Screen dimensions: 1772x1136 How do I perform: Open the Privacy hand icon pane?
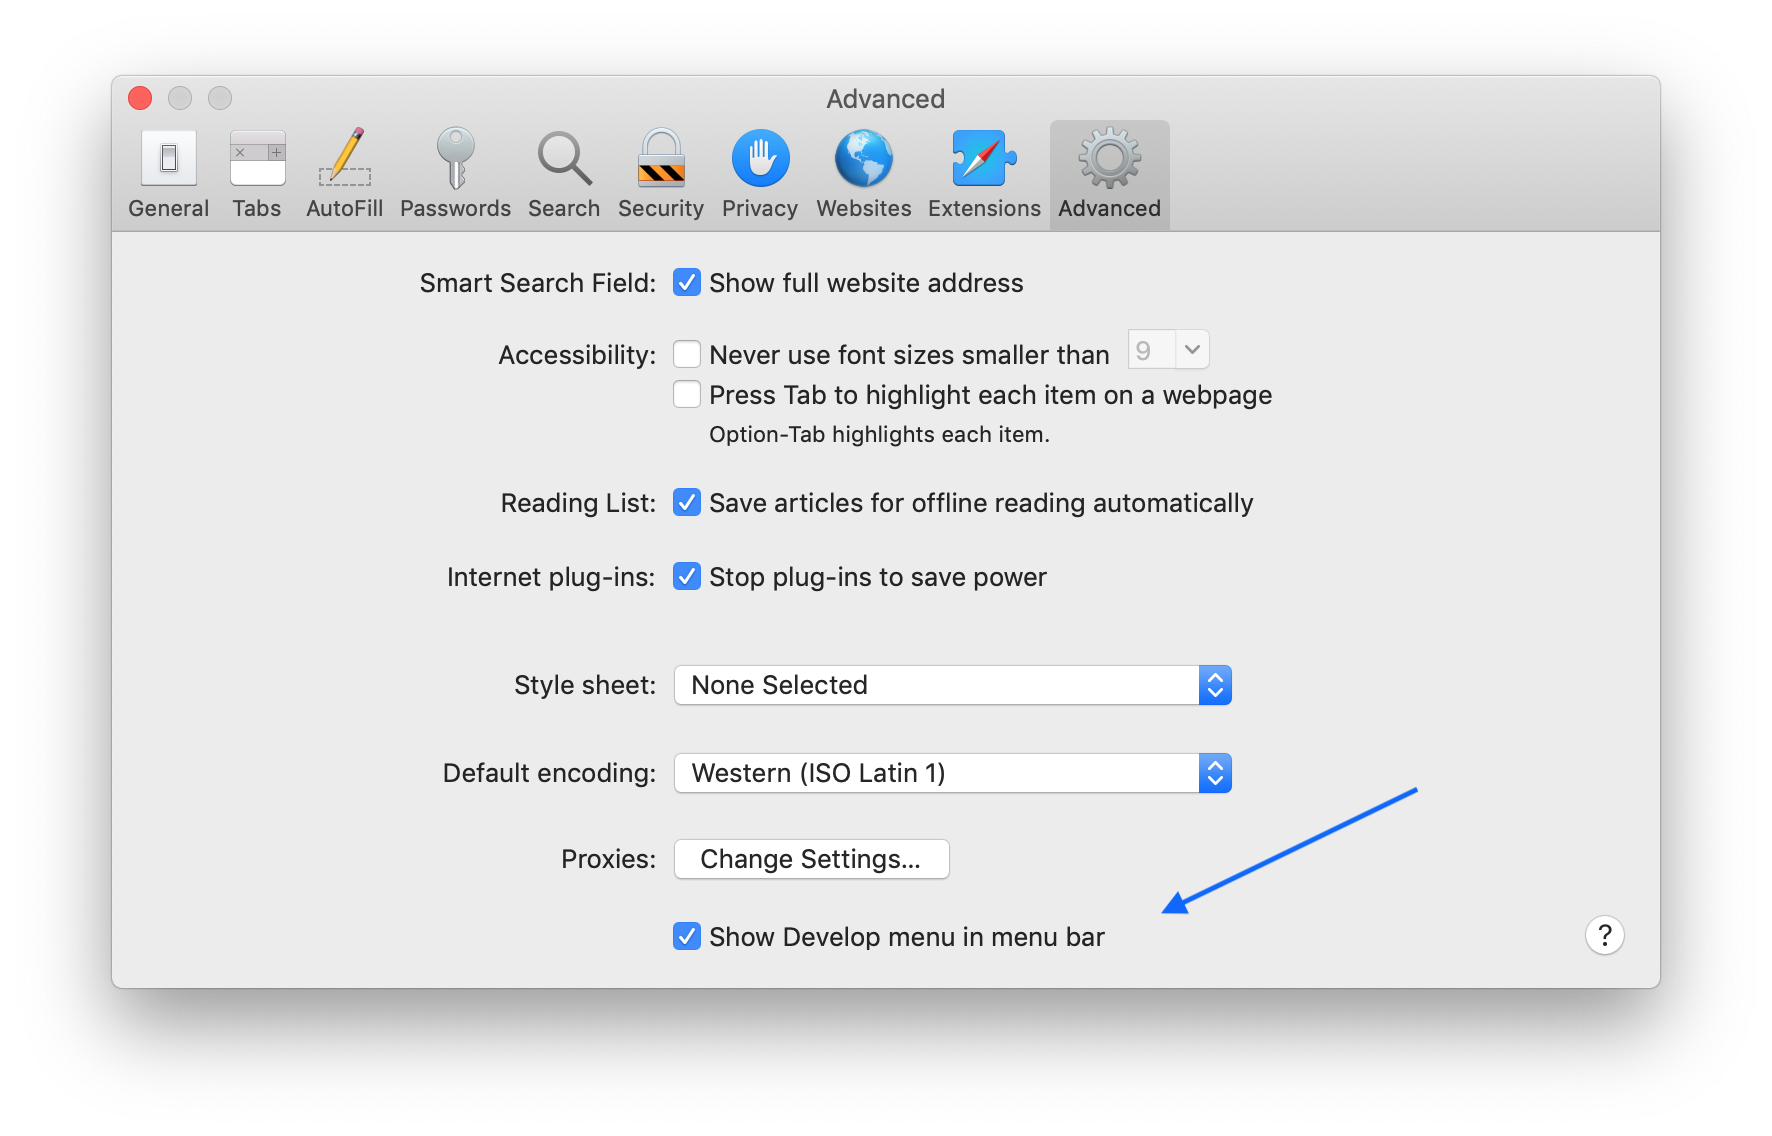pyautogui.click(x=760, y=175)
